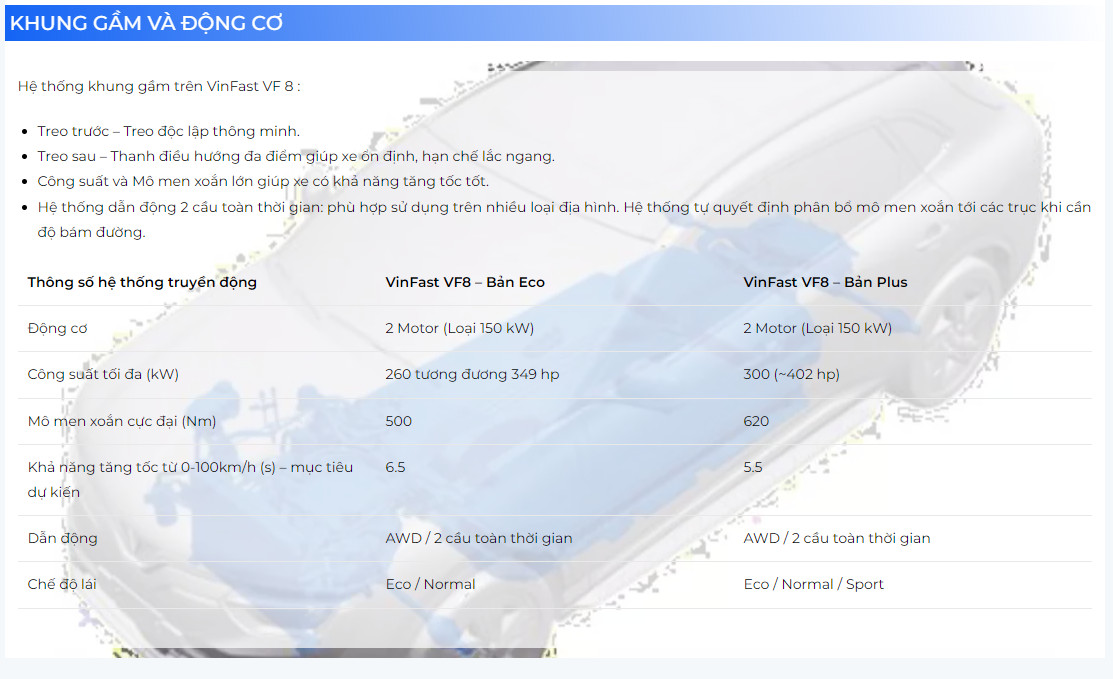Click the Eco acceleration value "6.5"
The image size is (1113, 679).
point(395,467)
